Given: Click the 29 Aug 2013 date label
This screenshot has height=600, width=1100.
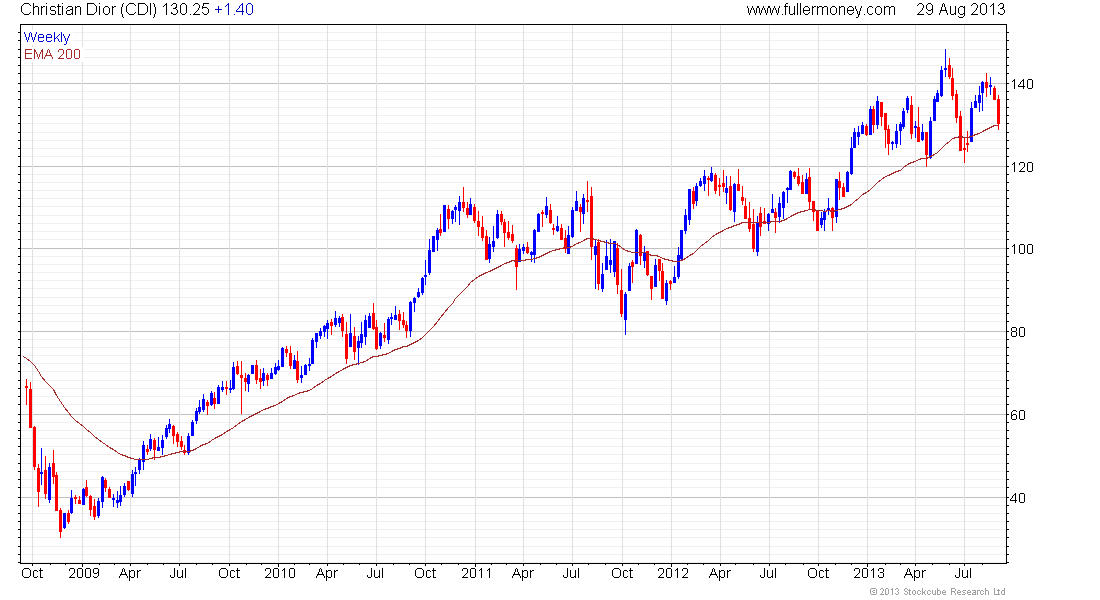Looking at the screenshot, I should pos(960,10).
